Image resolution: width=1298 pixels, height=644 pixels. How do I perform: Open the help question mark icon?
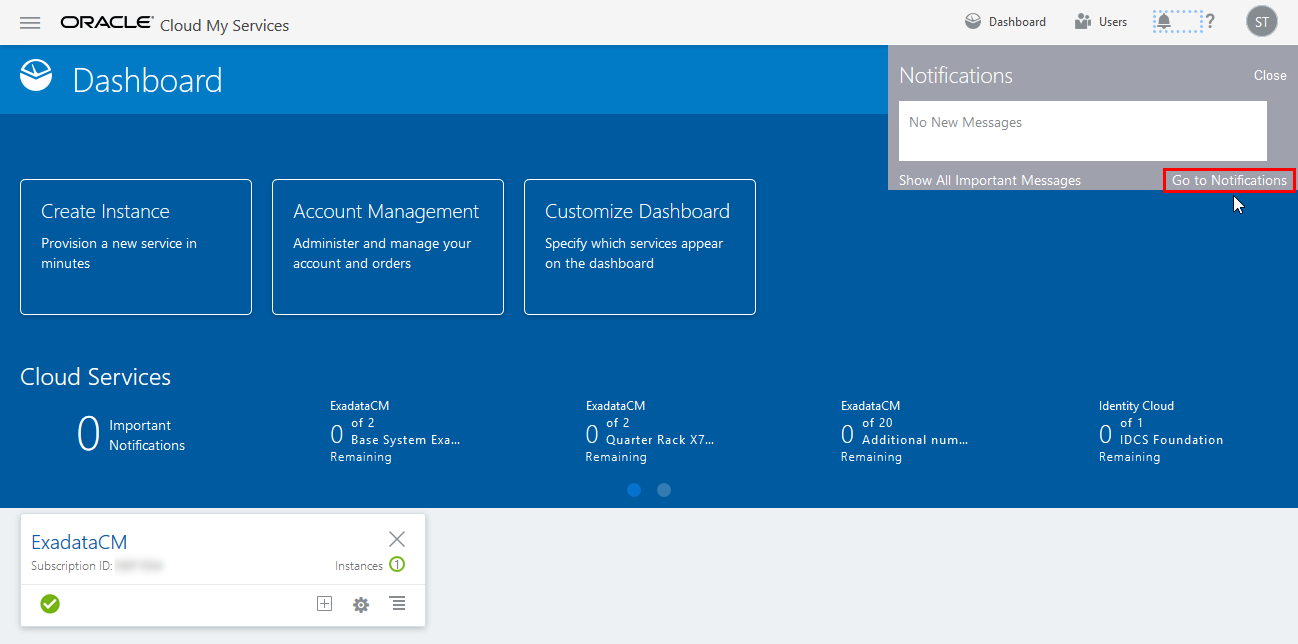tap(1210, 21)
